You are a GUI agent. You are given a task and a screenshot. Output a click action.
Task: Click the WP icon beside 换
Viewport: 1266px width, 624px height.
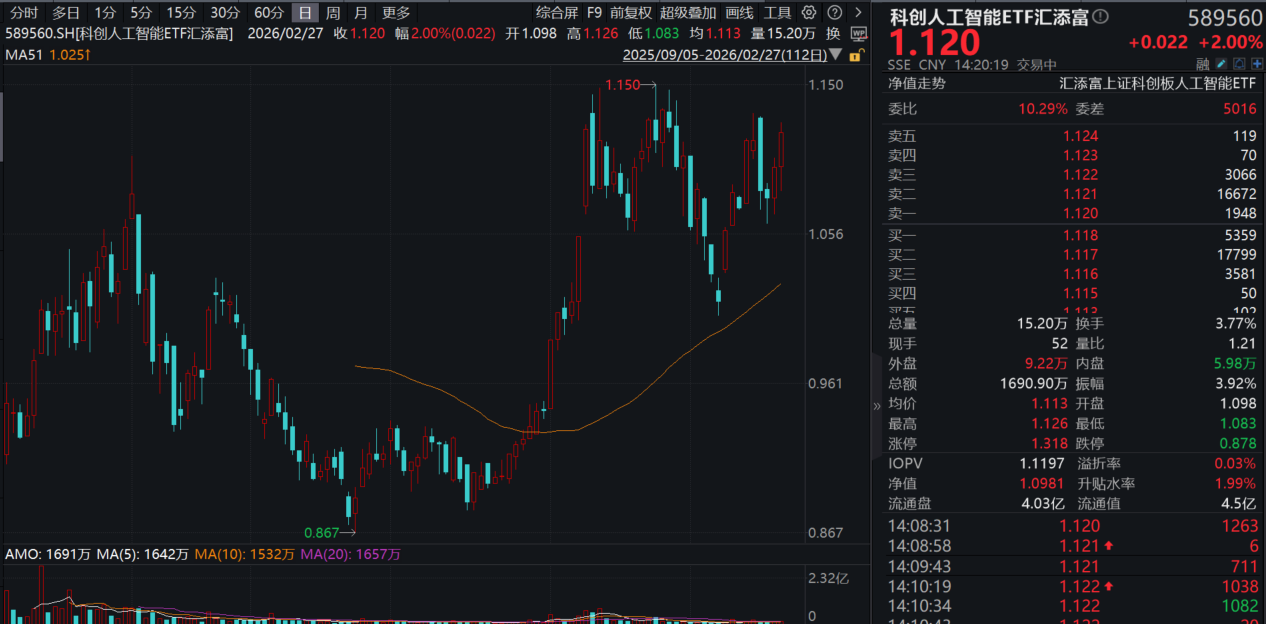pyautogui.click(x=858, y=33)
